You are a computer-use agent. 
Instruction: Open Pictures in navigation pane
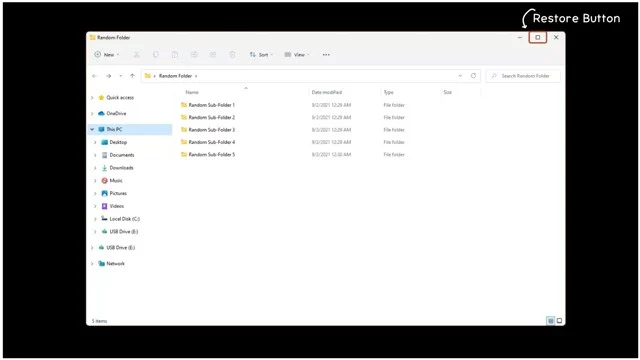click(118, 193)
